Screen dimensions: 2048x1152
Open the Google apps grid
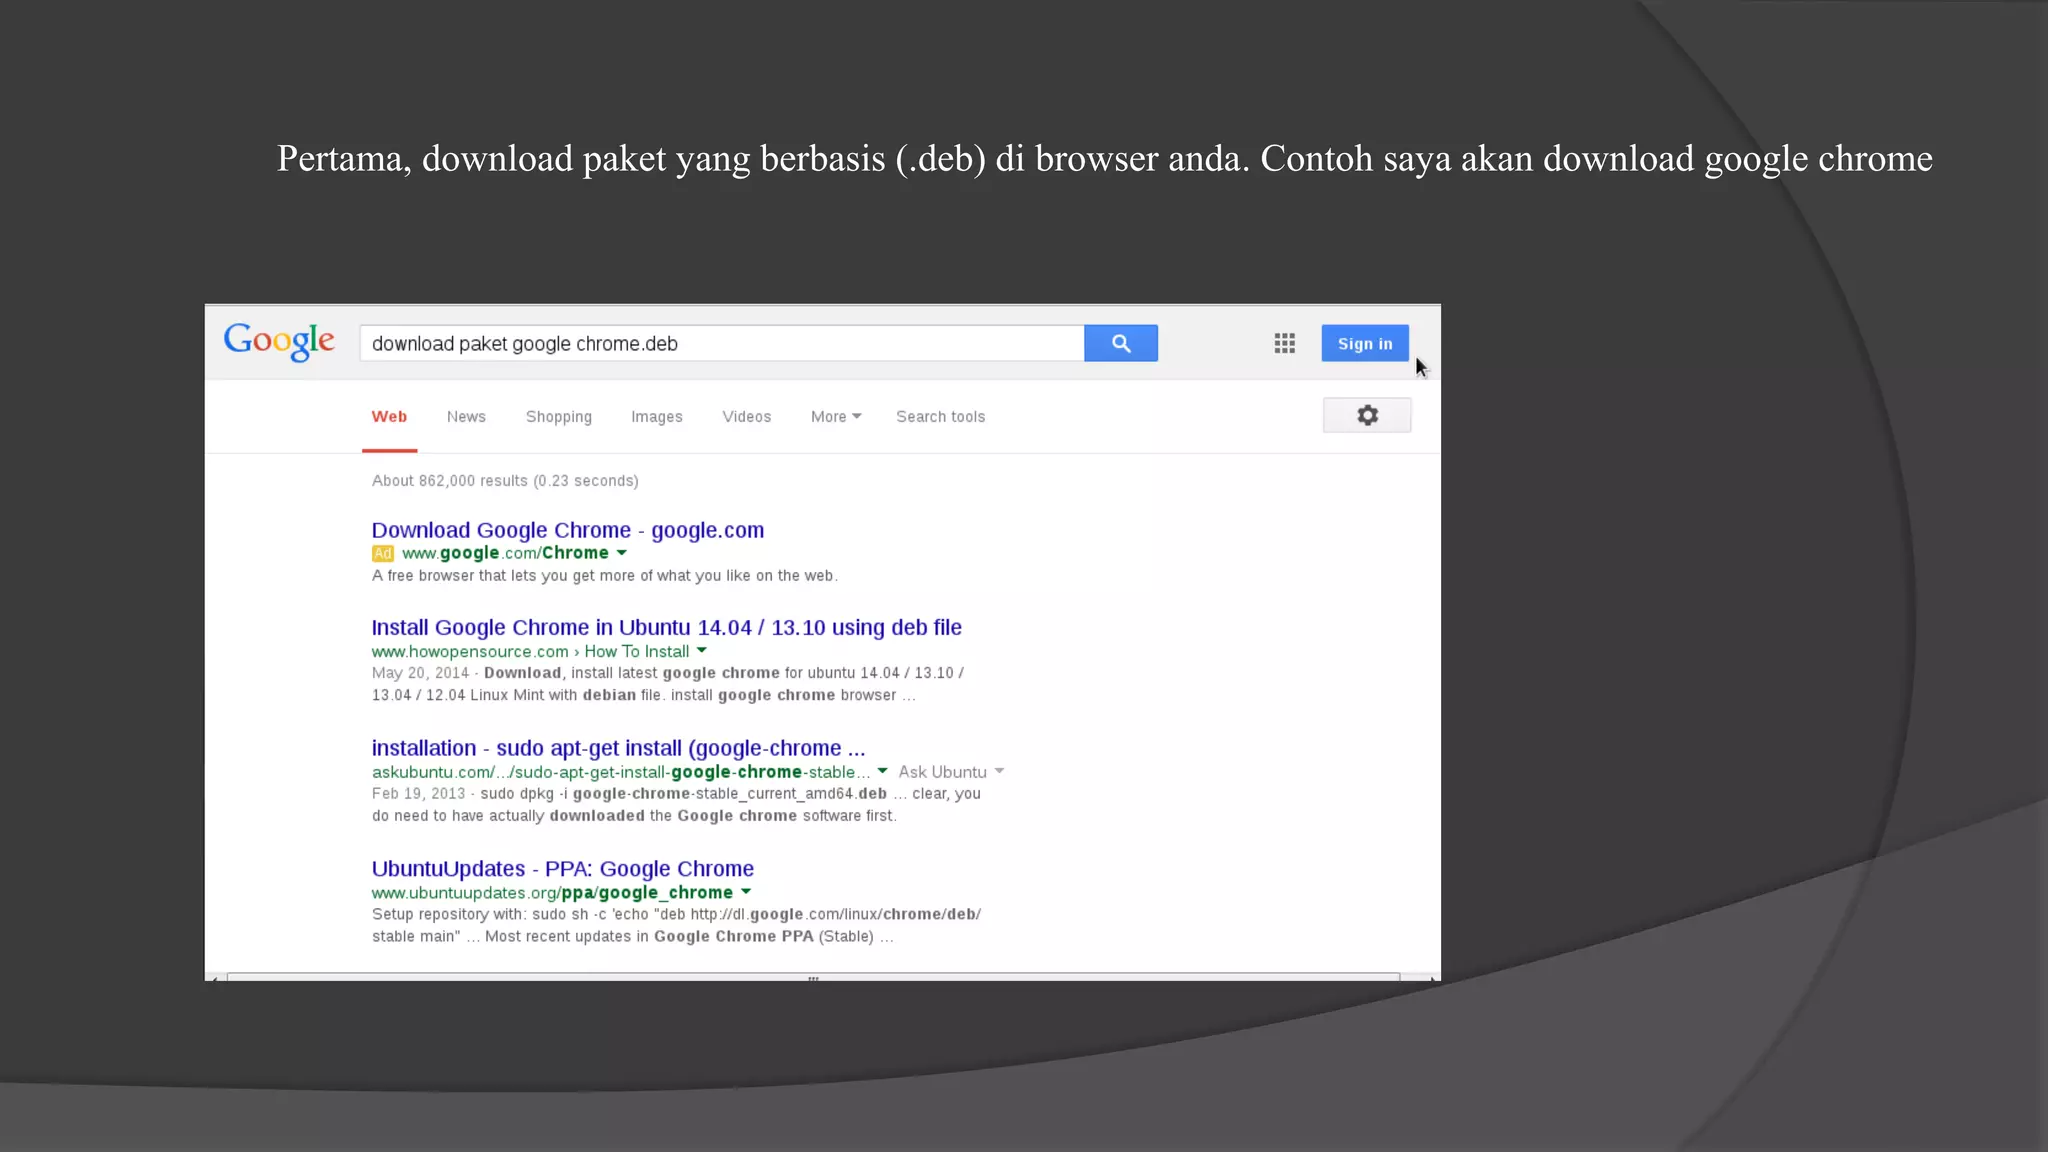coord(1285,344)
